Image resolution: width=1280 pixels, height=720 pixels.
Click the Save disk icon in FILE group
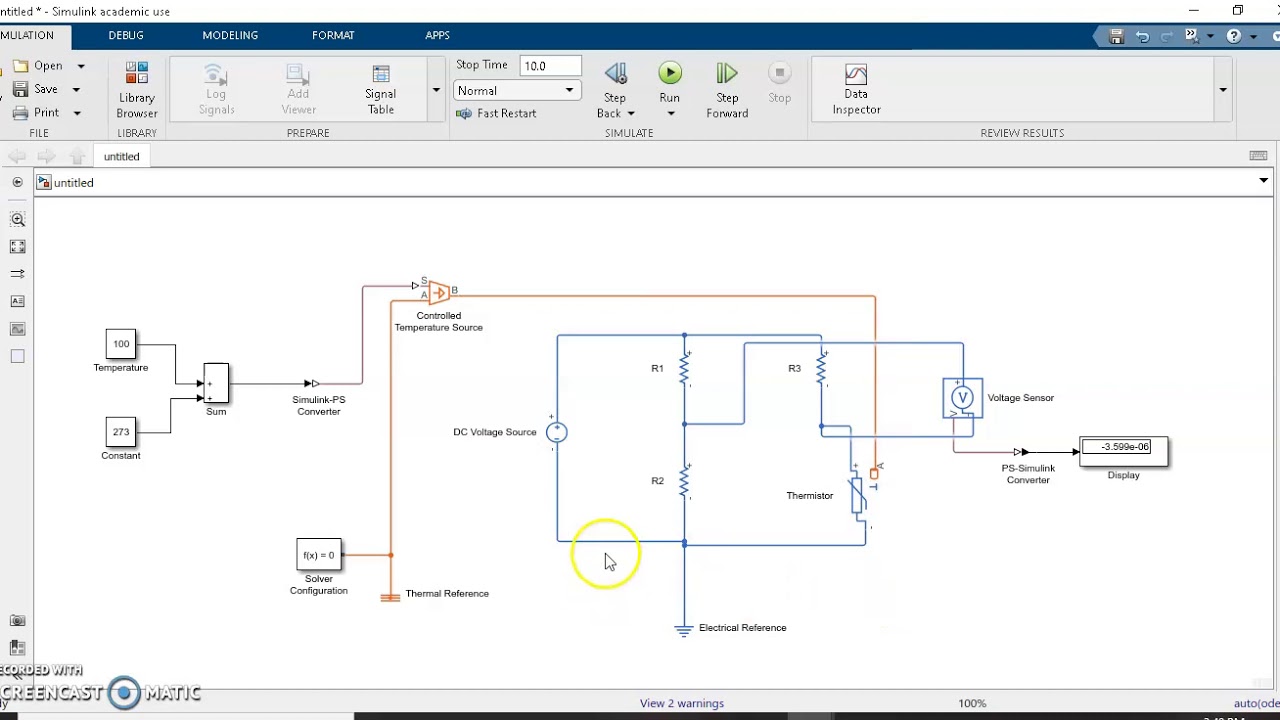(20, 89)
